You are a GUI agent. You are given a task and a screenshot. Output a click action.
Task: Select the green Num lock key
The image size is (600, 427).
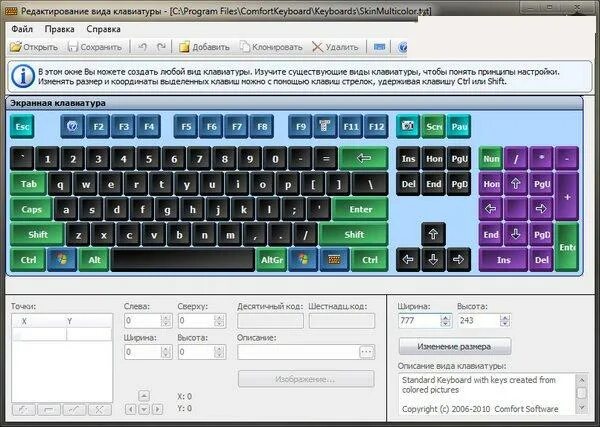coord(491,158)
